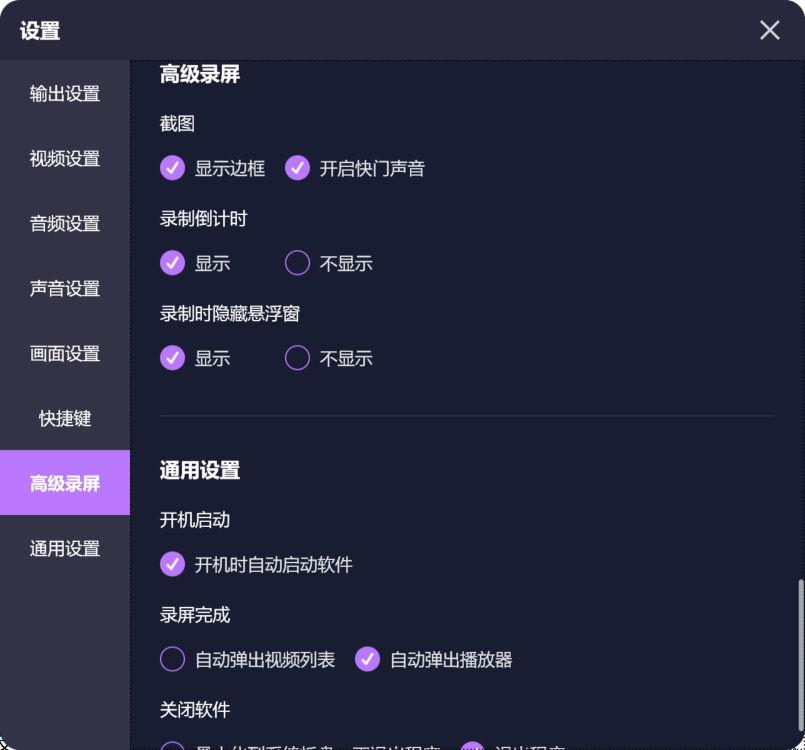Select 显示 for the recording countdown

172,263
